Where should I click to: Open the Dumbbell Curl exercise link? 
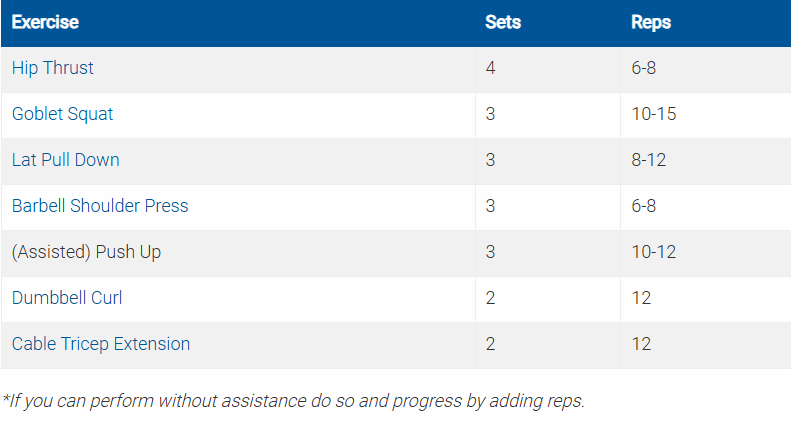coord(67,298)
